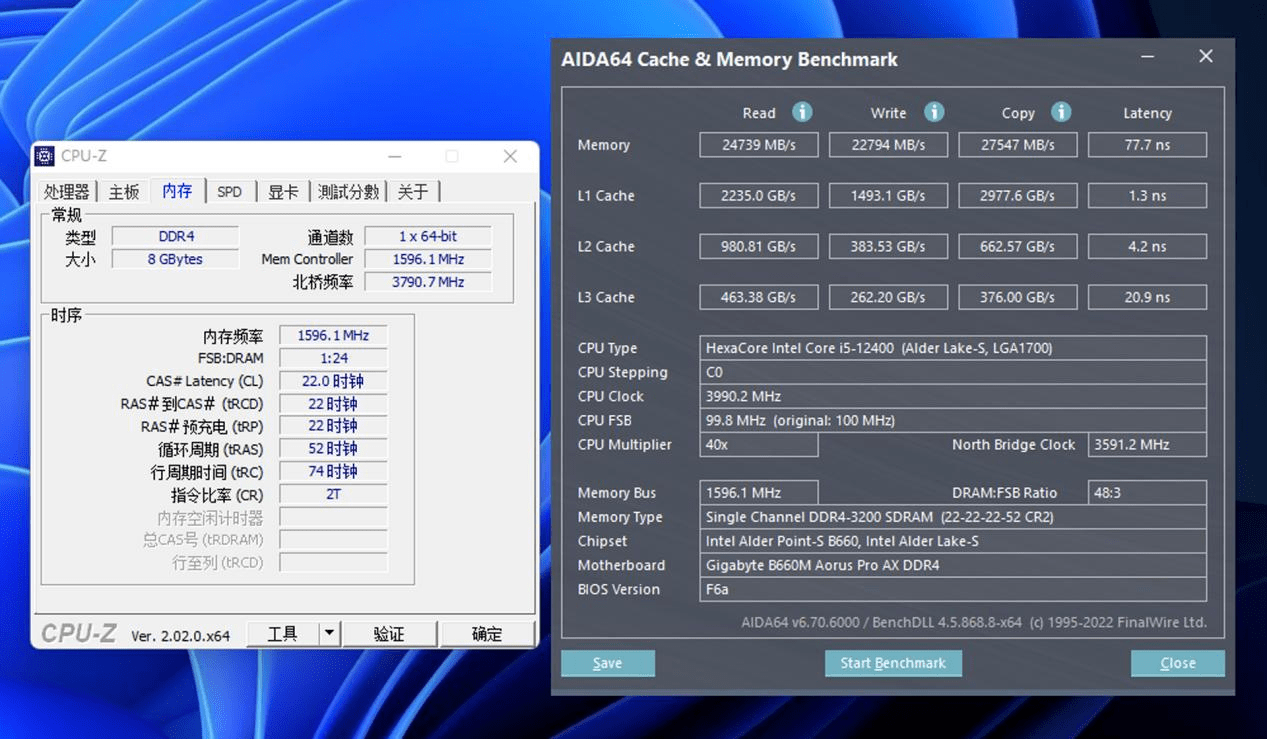Switch to the 主板 tab
1267x739 pixels.
coord(124,192)
